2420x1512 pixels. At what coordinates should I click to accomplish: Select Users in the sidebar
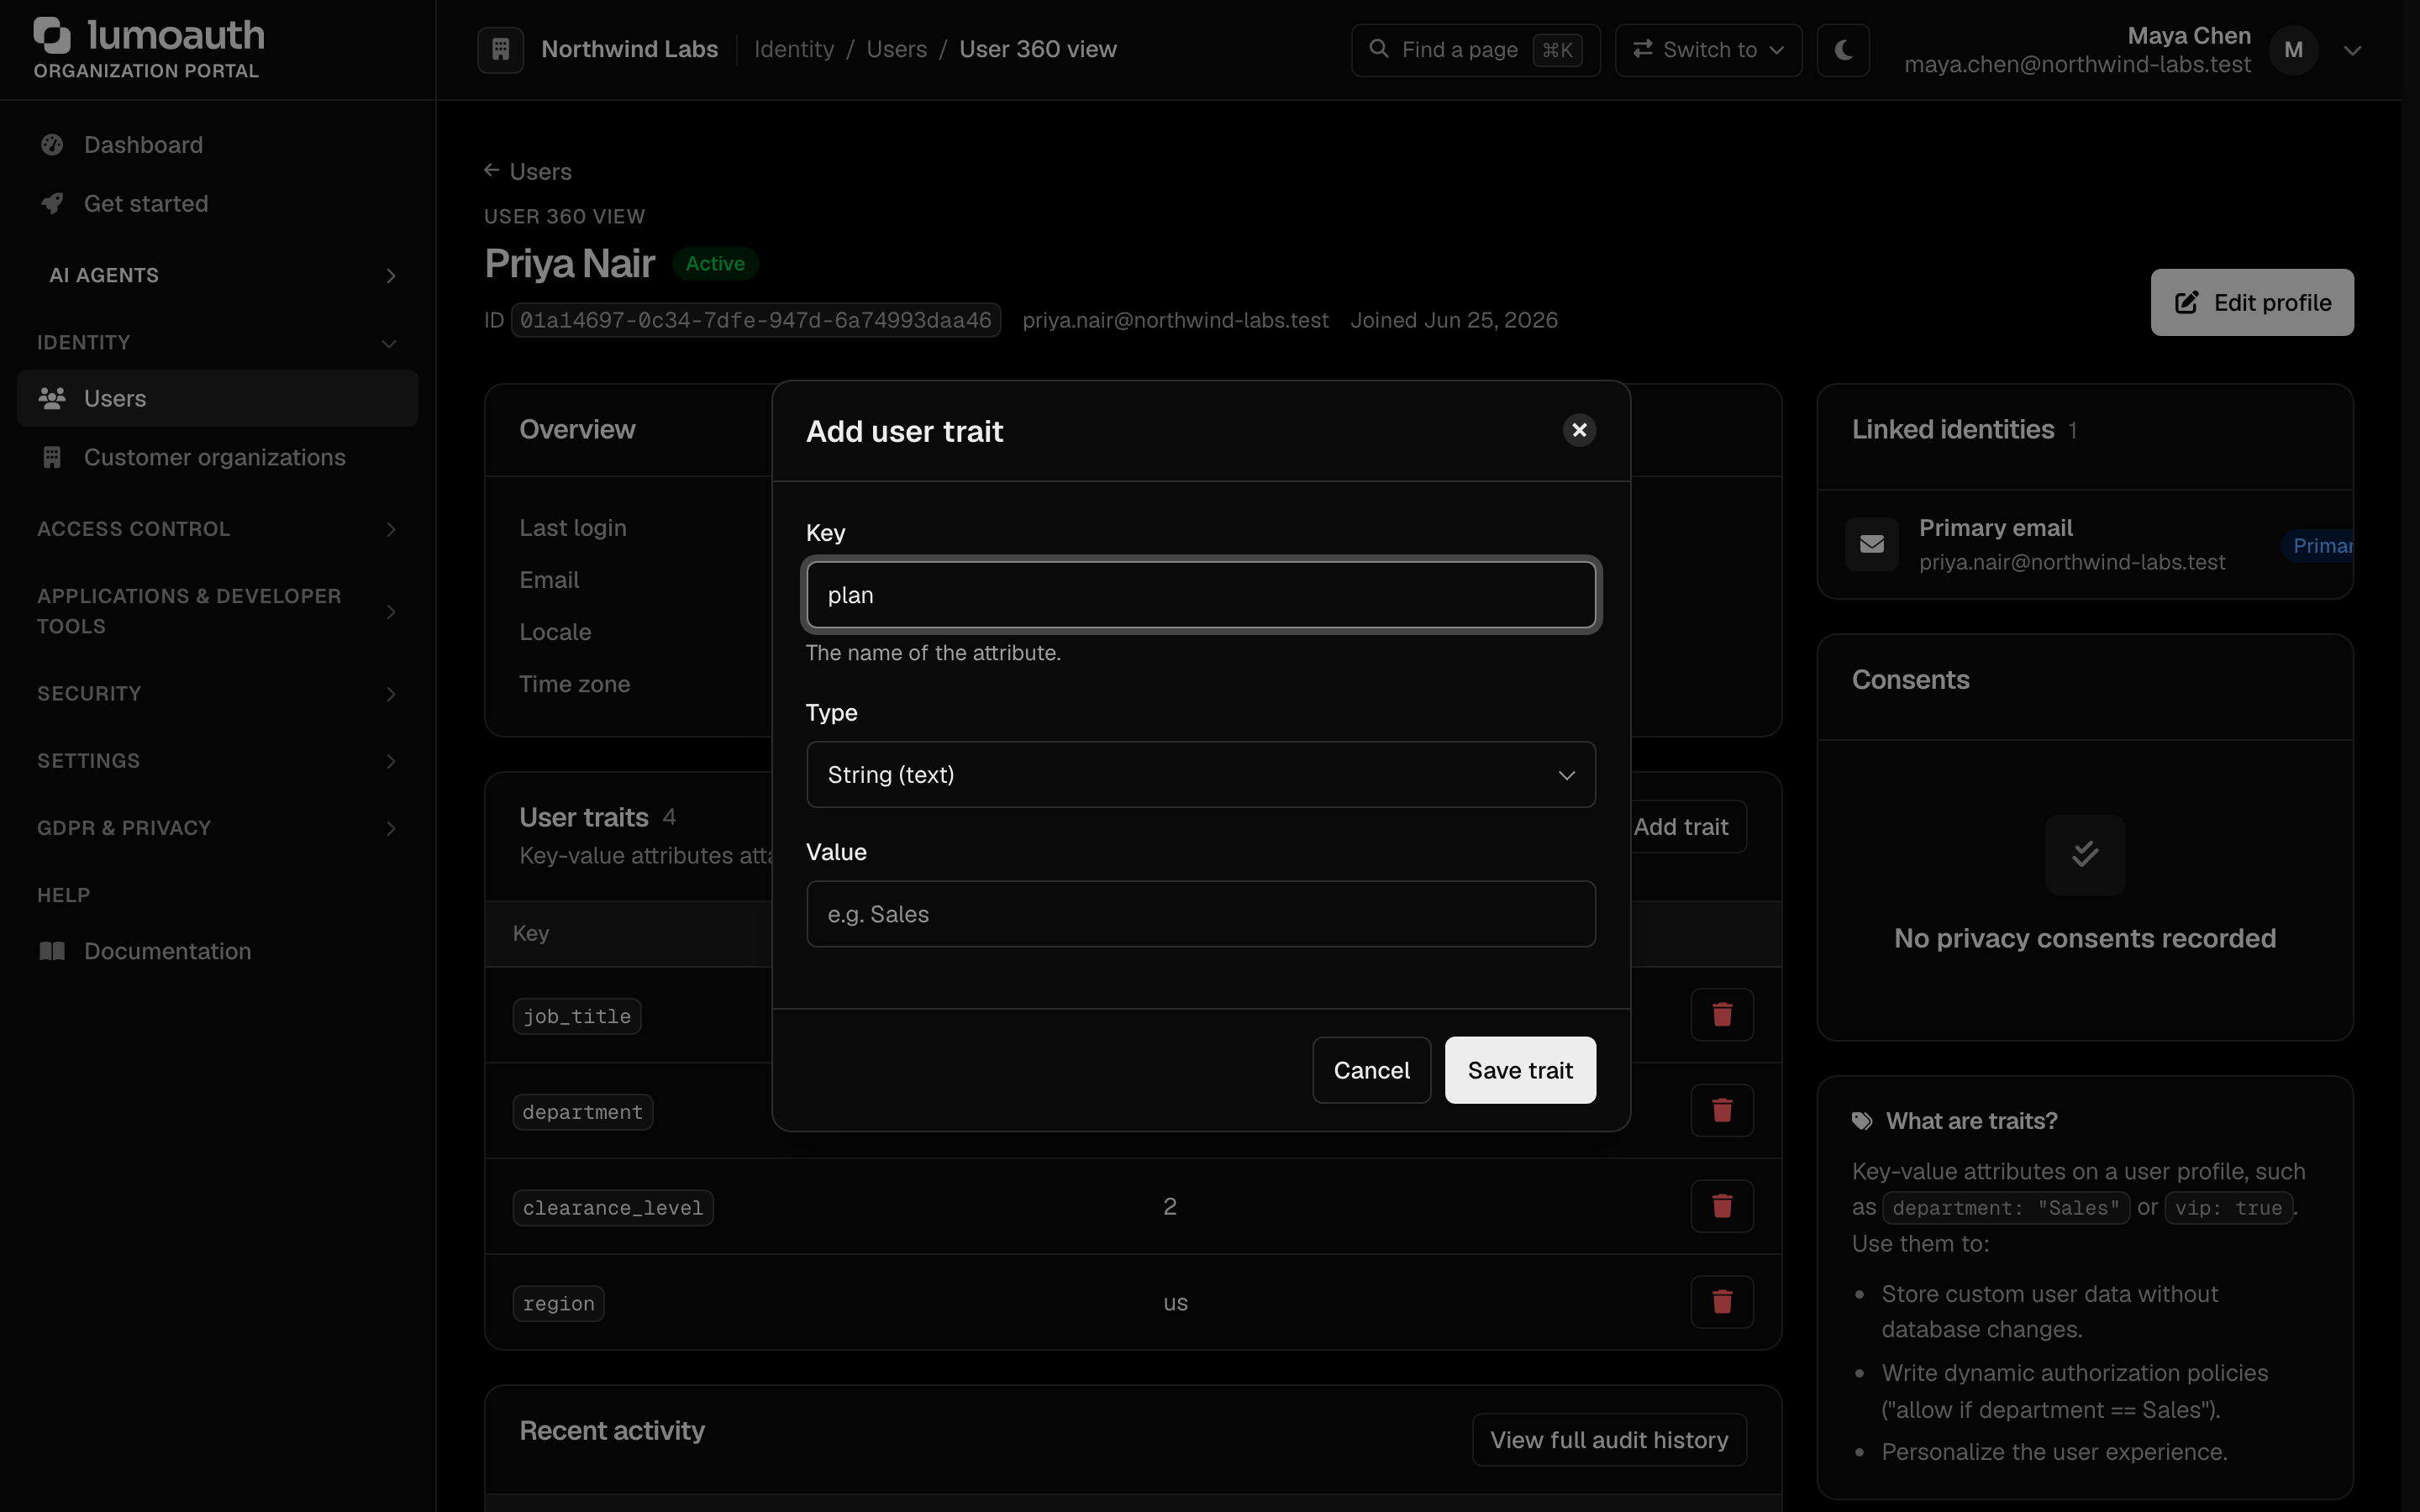point(217,398)
